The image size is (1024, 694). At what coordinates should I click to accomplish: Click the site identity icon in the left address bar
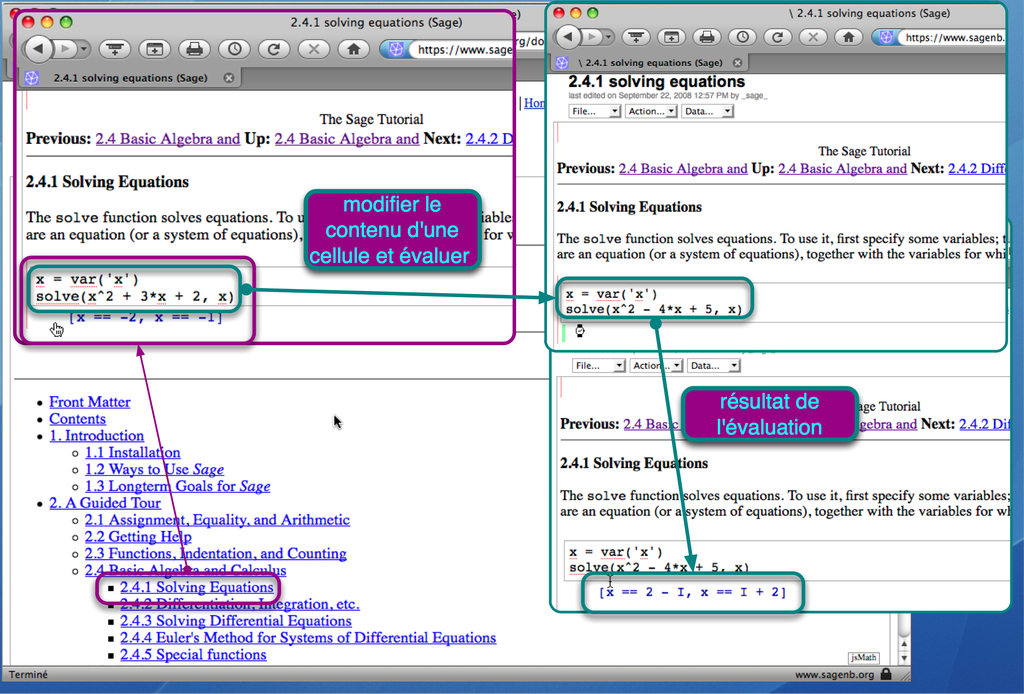click(395, 49)
